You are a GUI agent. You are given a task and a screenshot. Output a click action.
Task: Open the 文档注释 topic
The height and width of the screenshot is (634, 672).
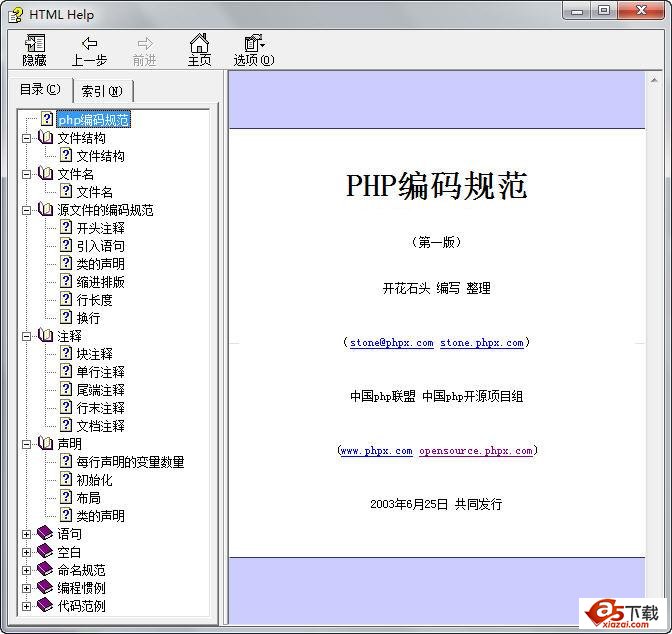click(100, 426)
